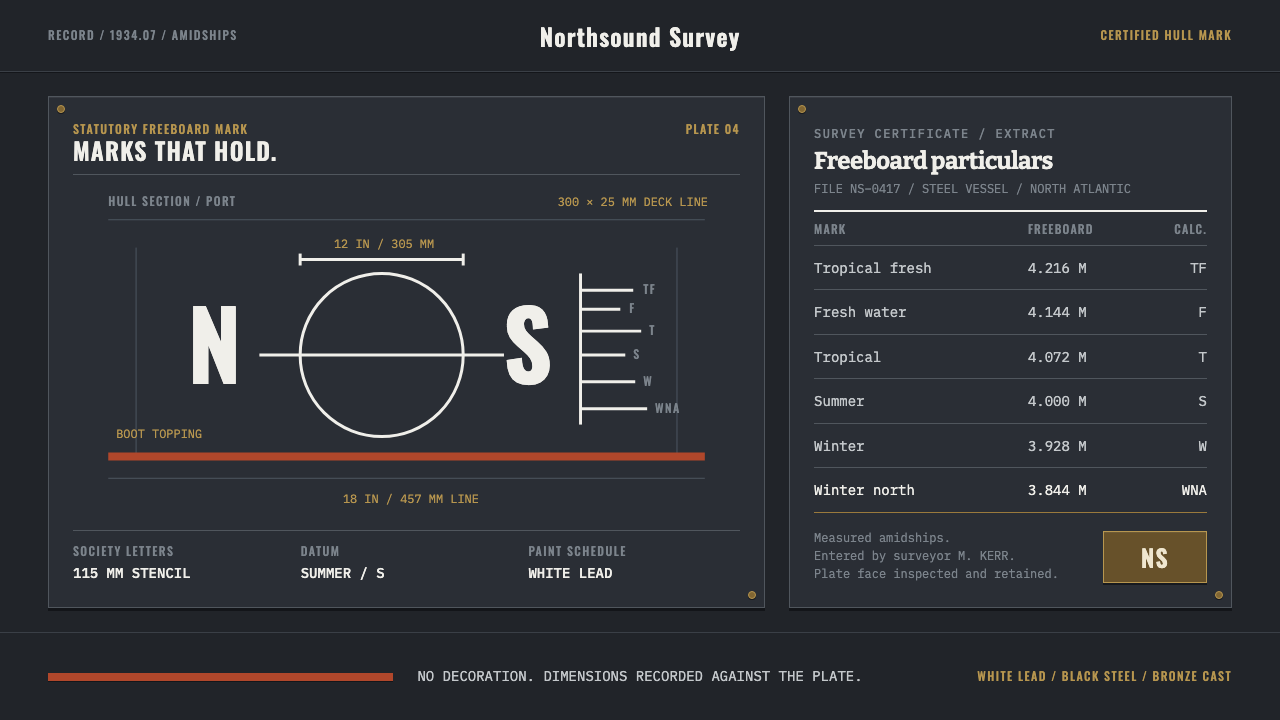Click the PLATE 04 label
Image resolution: width=1280 pixels, height=720 pixels.
coord(712,129)
